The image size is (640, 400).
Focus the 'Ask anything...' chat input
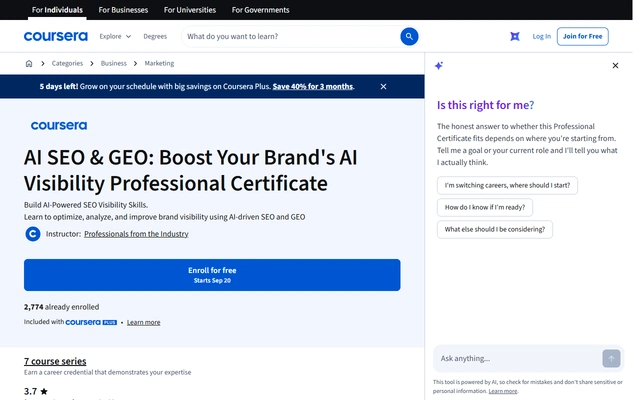click(x=517, y=358)
